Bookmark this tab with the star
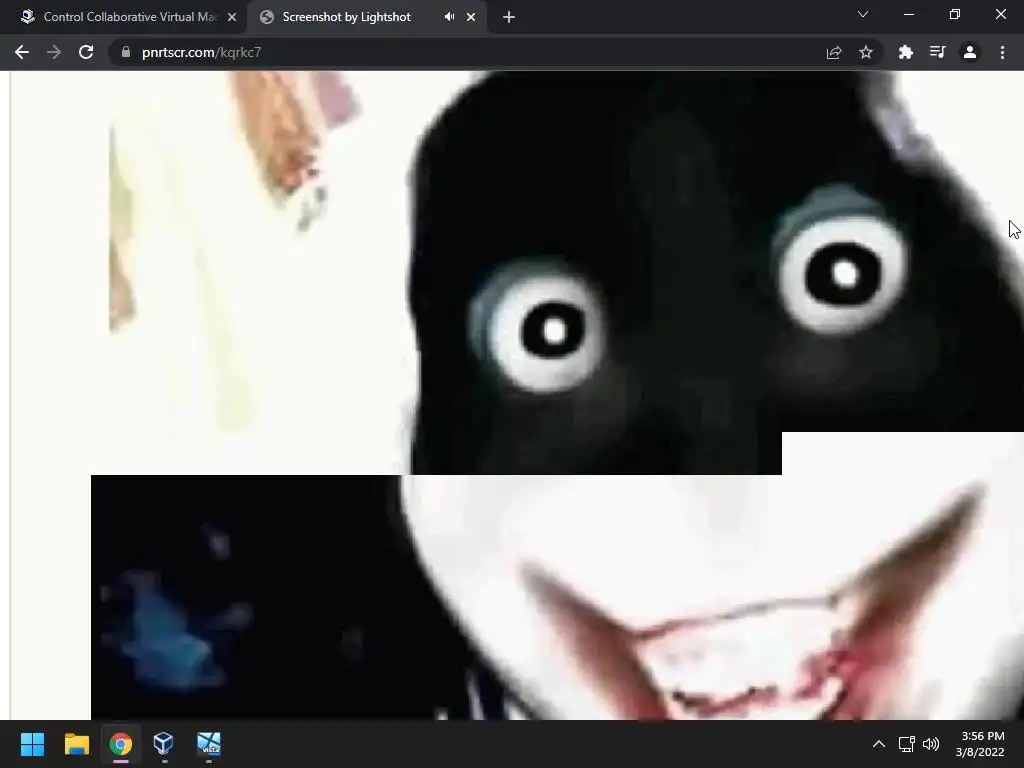Viewport: 1024px width, 768px height. (x=866, y=52)
